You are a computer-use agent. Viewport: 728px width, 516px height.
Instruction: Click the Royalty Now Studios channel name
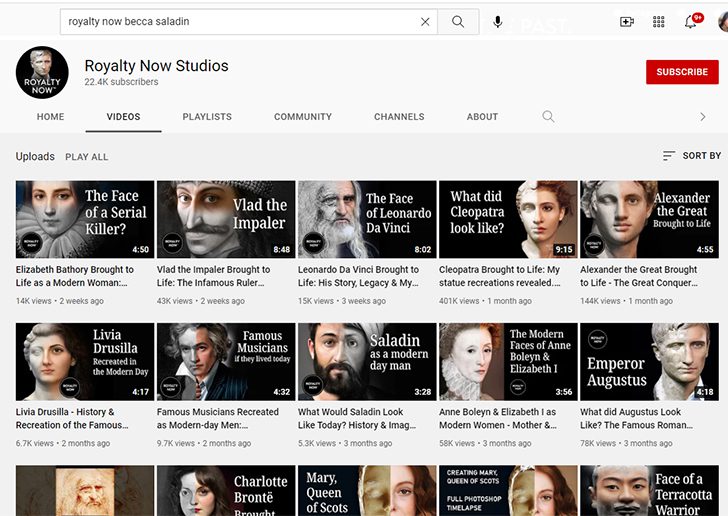pos(156,65)
